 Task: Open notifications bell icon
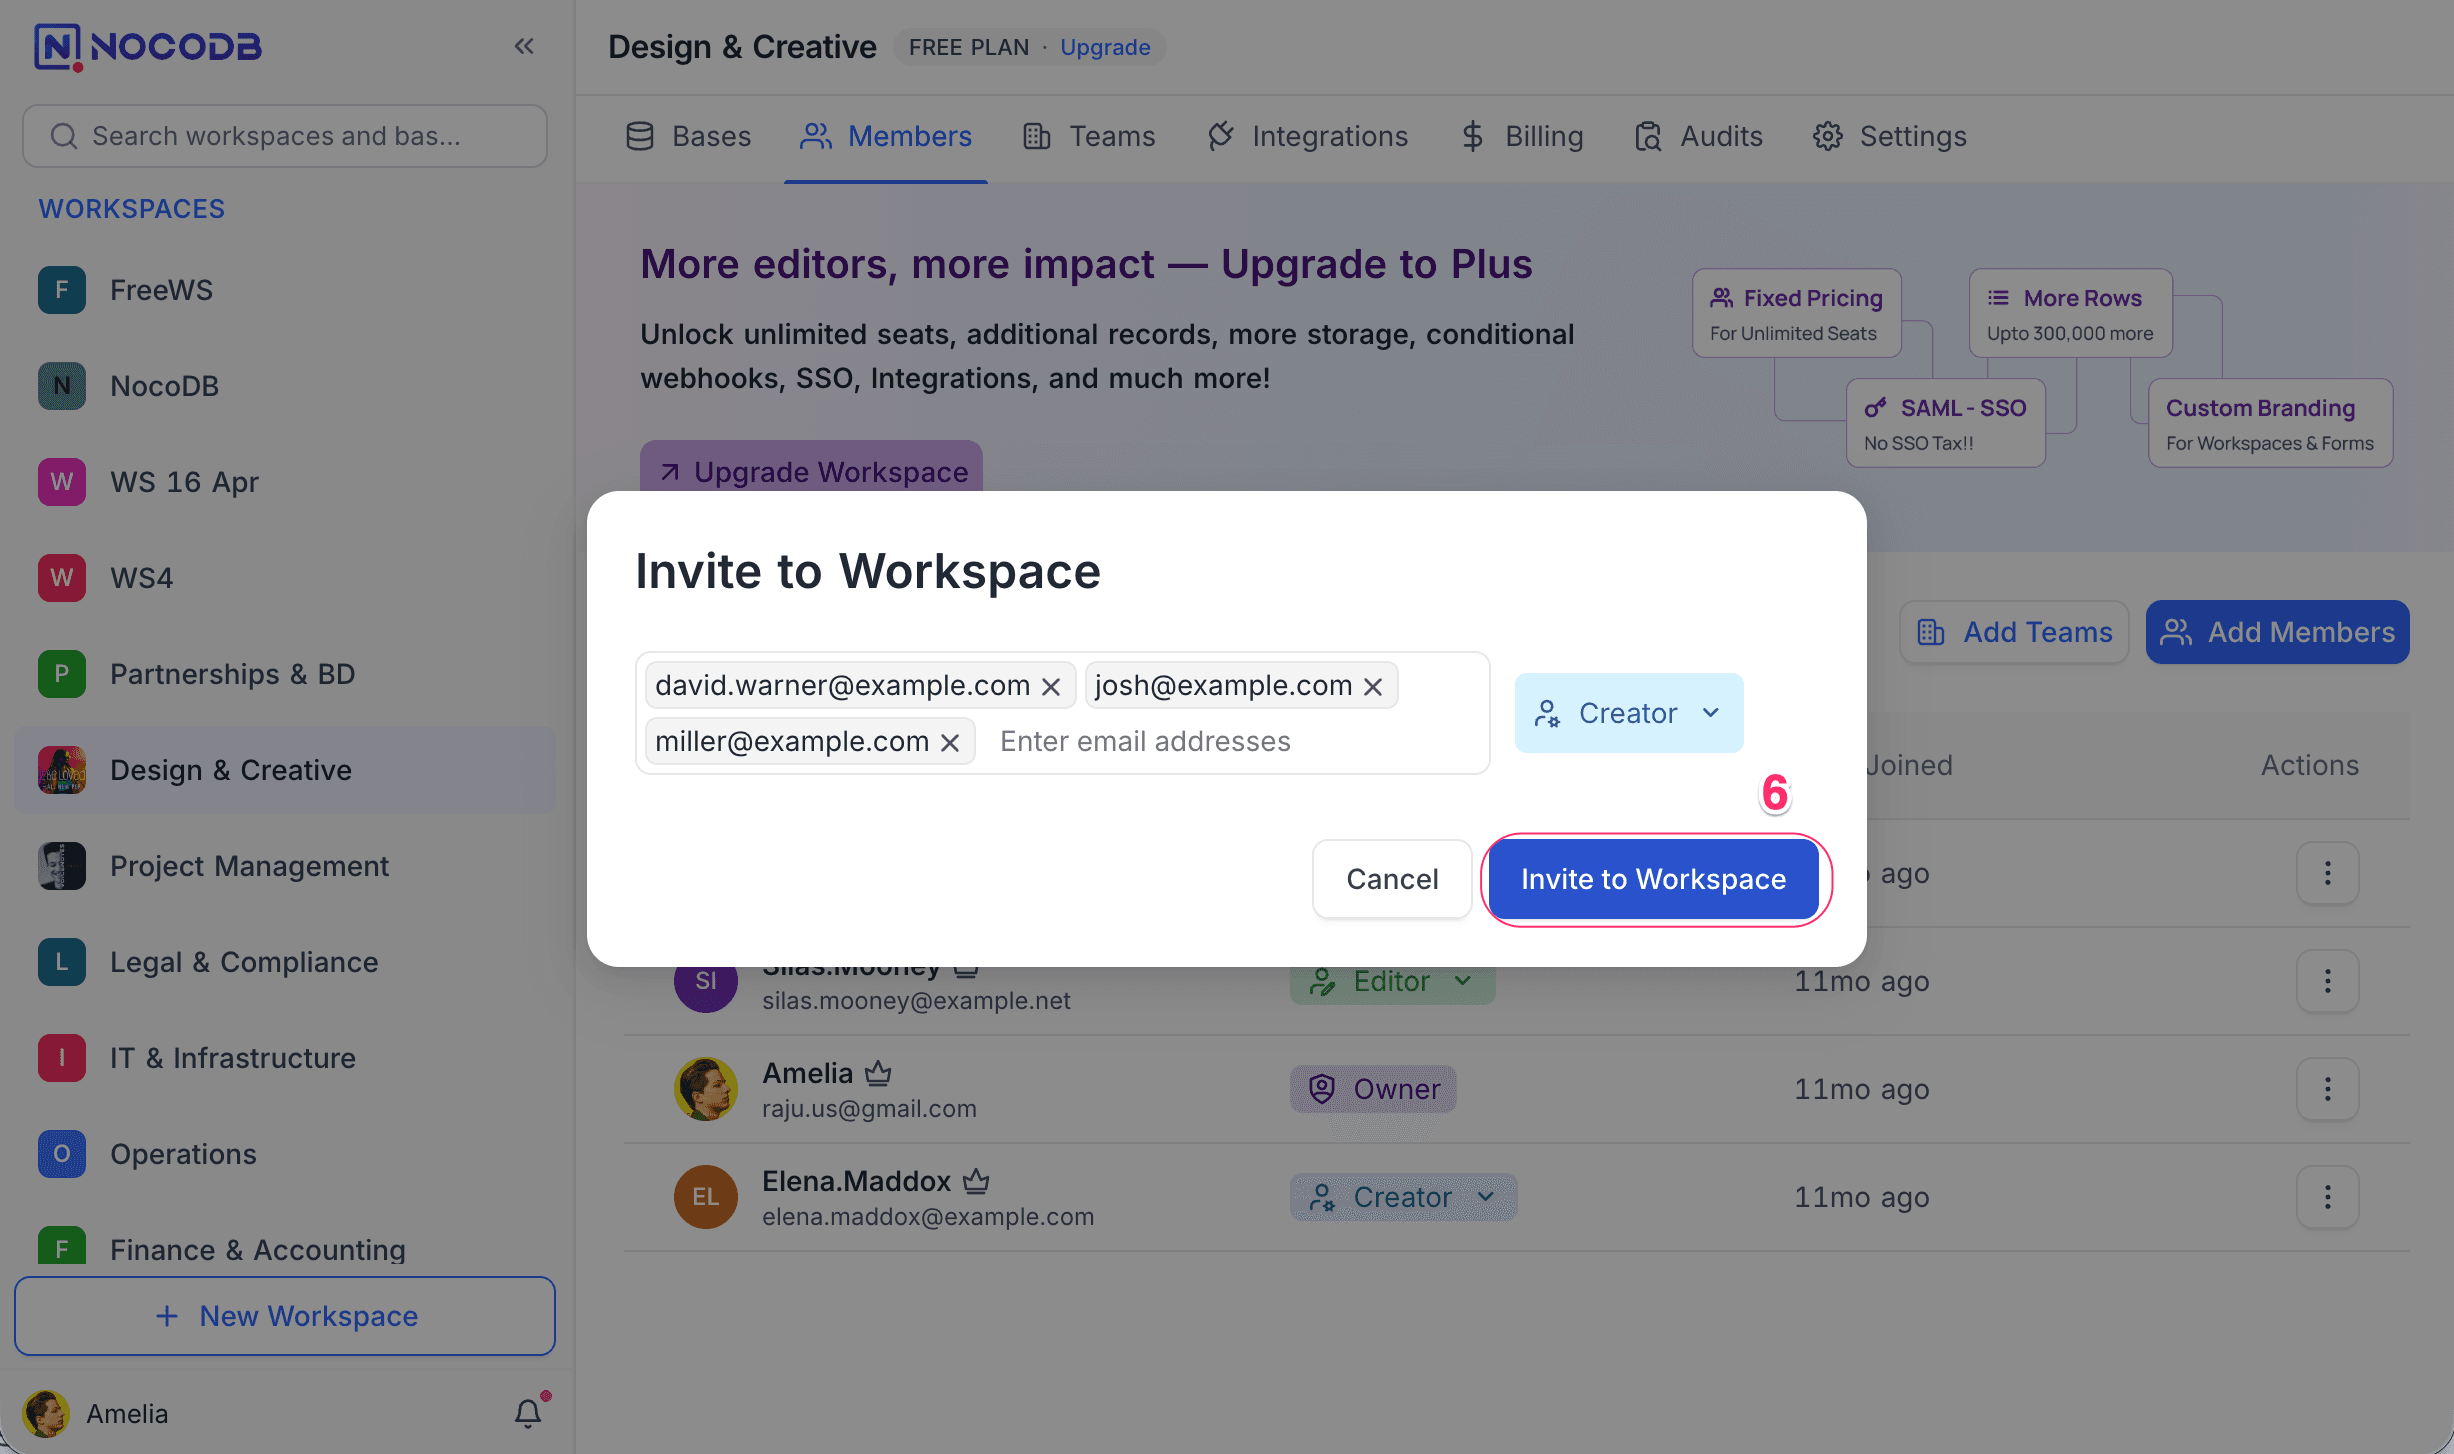click(x=528, y=1413)
